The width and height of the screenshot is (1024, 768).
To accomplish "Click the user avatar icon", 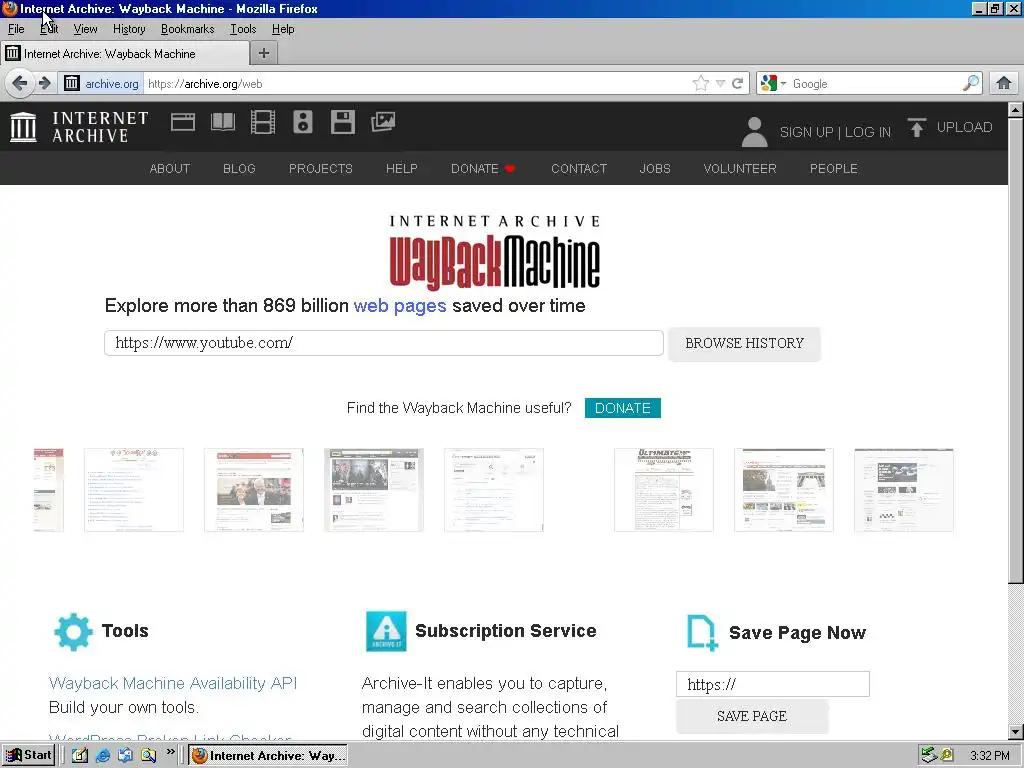I will pos(754,131).
